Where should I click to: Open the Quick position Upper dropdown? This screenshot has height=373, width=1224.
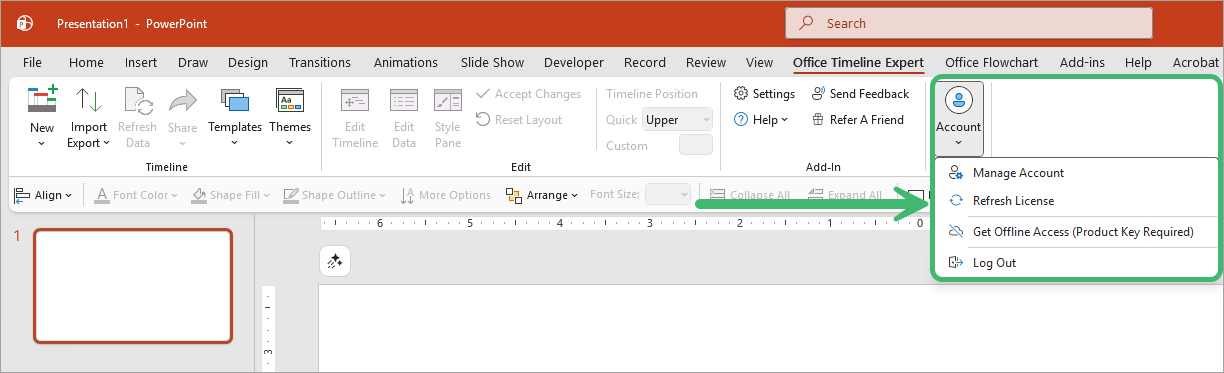click(x=677, y=120)
